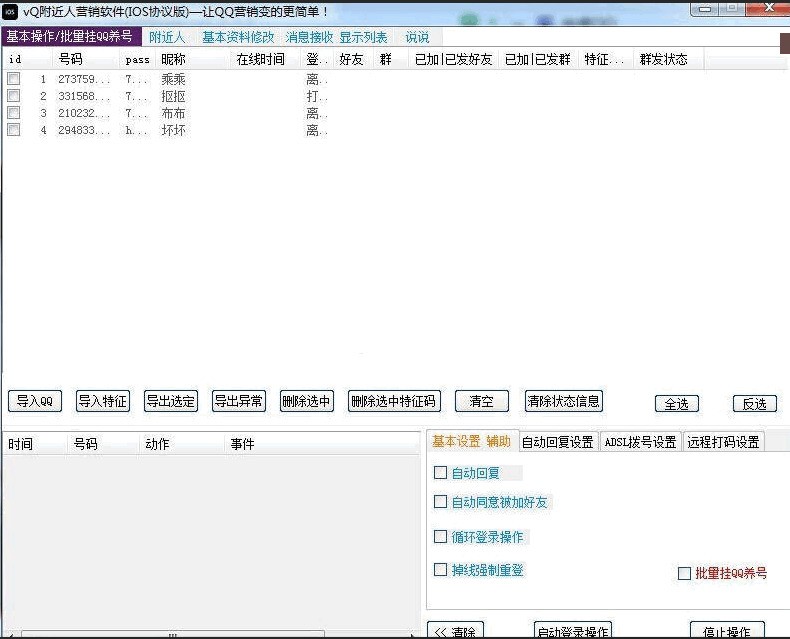Open the 显示列表 tab

[363, 37]
